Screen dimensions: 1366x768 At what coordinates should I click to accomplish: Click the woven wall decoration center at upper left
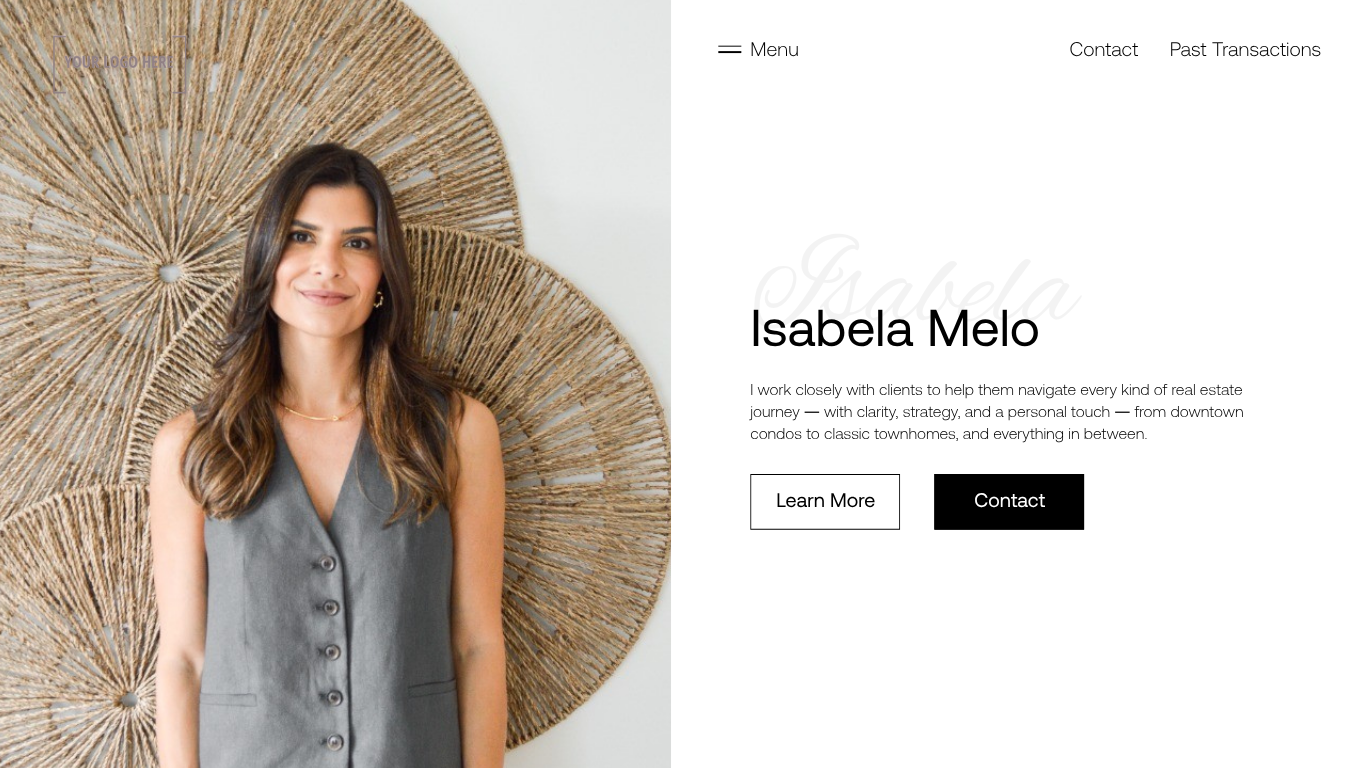[x=172, y=272]
